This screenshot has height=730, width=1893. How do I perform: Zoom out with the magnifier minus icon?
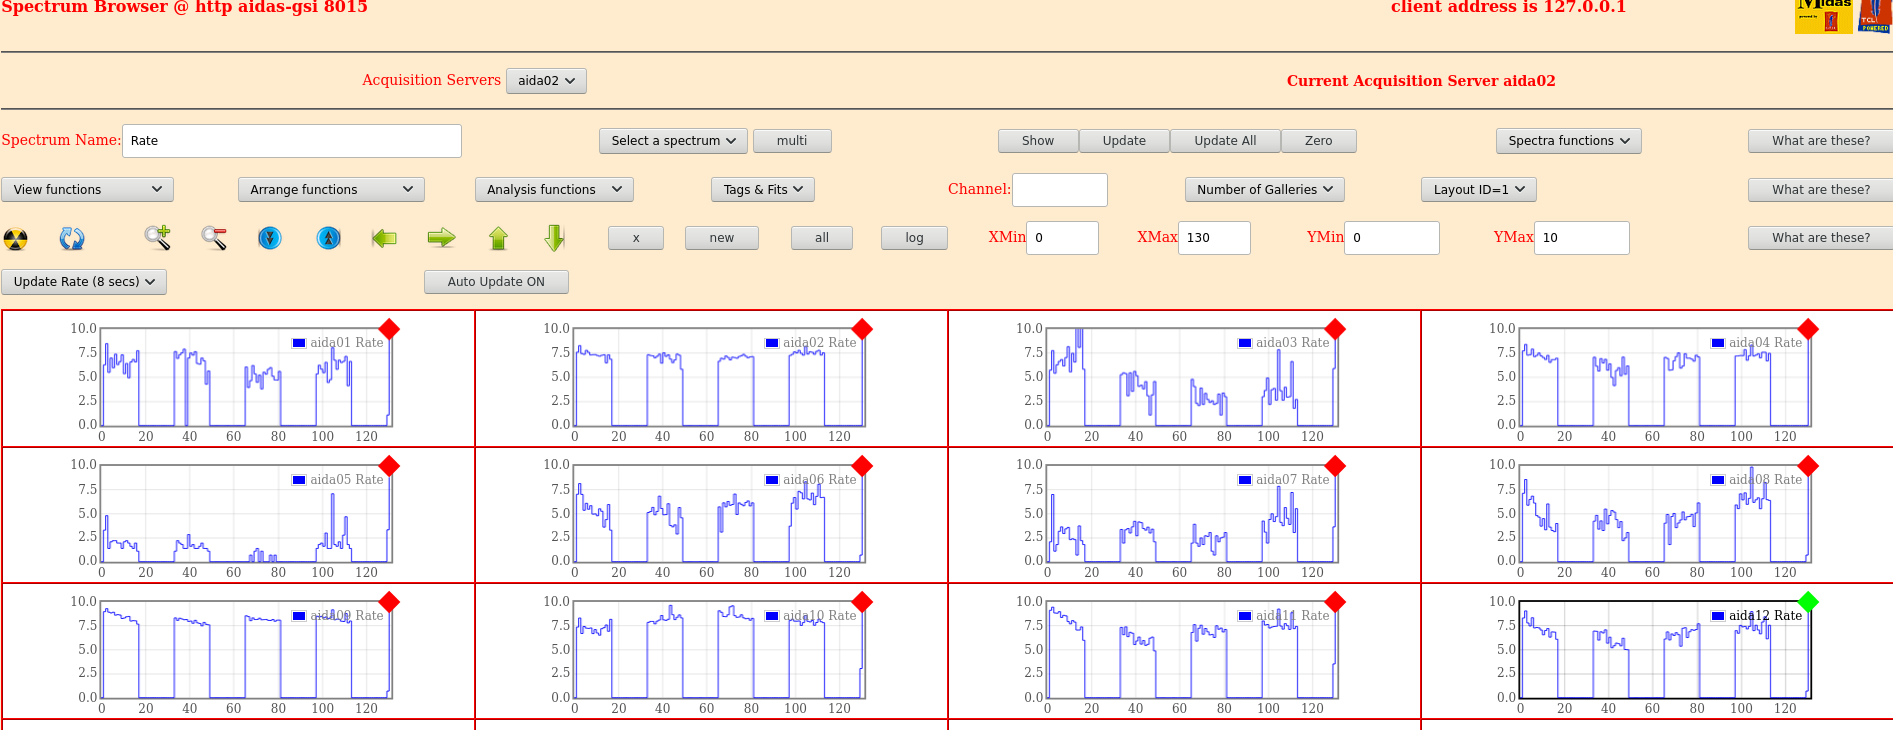[213, 238]
